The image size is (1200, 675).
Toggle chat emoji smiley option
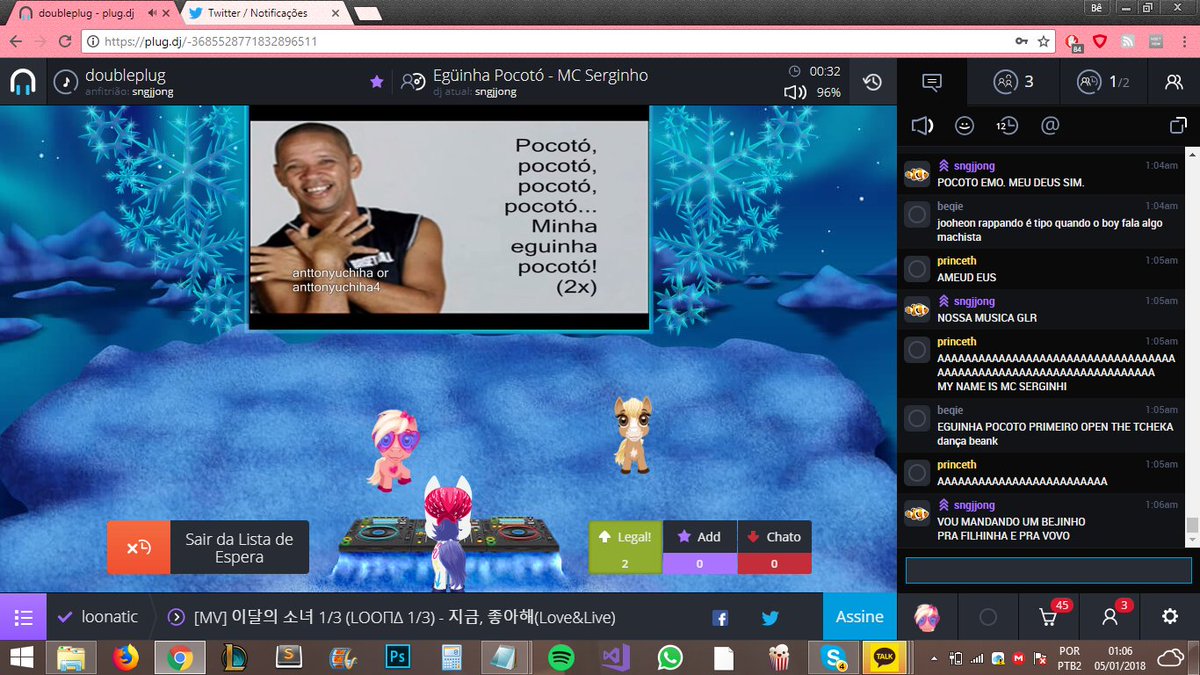(964, 125)
